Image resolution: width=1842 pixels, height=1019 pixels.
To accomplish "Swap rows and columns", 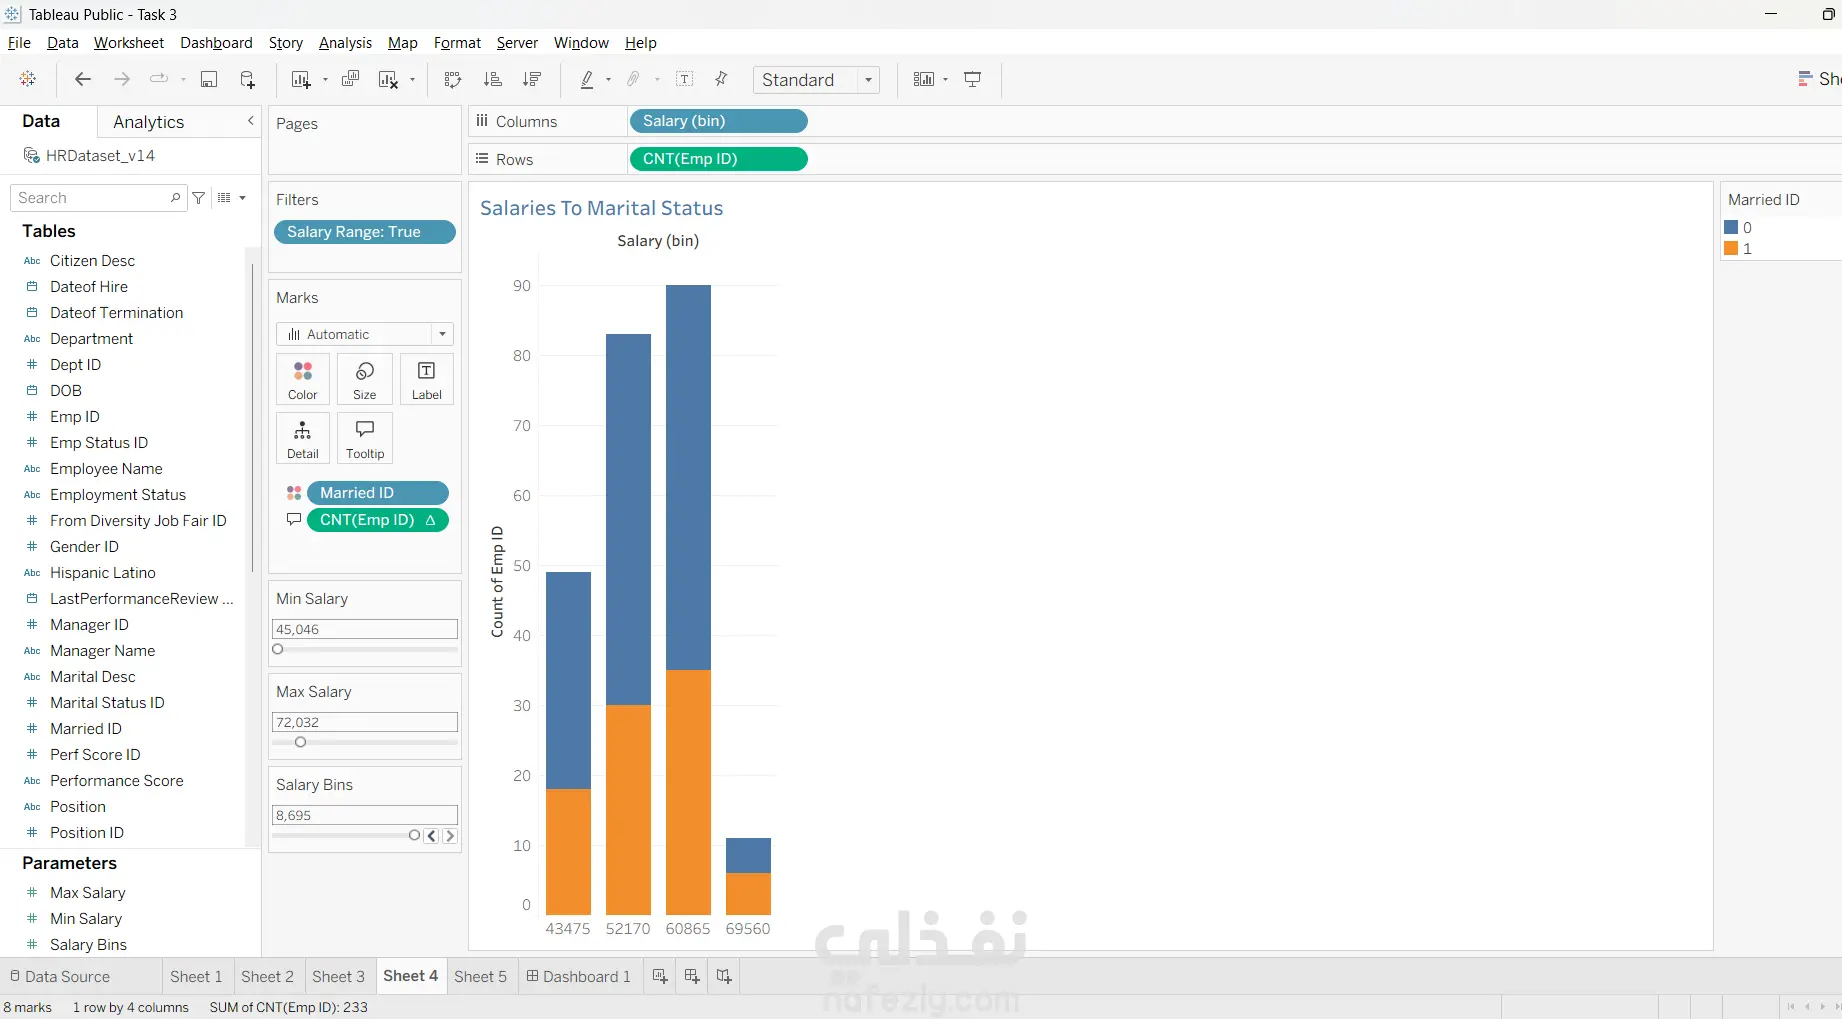I will point(453,79).
